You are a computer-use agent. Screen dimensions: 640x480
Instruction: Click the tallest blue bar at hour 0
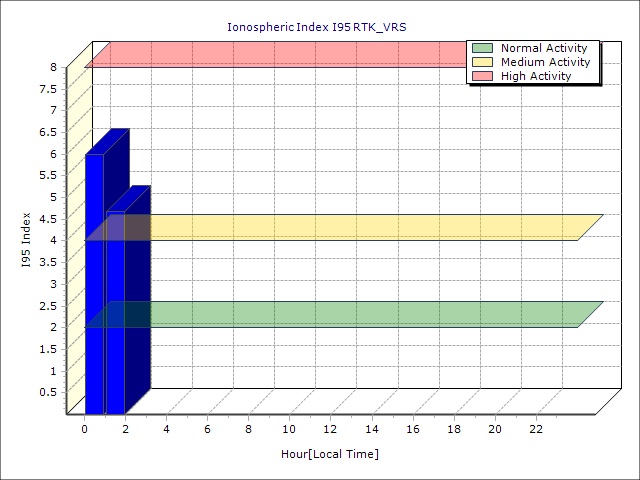coord(94,280)
